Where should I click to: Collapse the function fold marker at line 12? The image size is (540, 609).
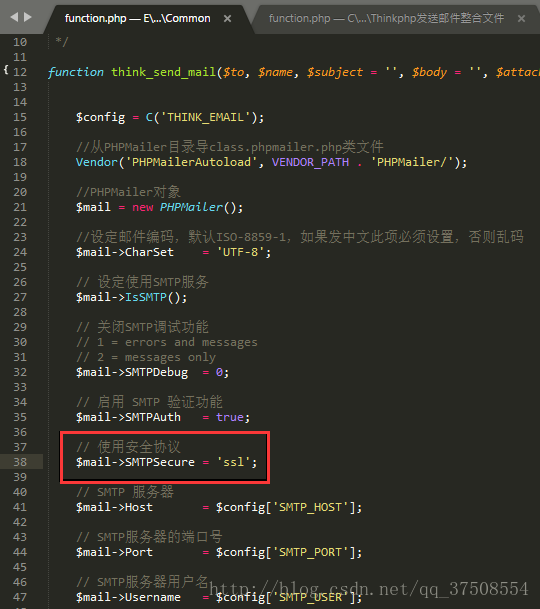coord(6,70)
